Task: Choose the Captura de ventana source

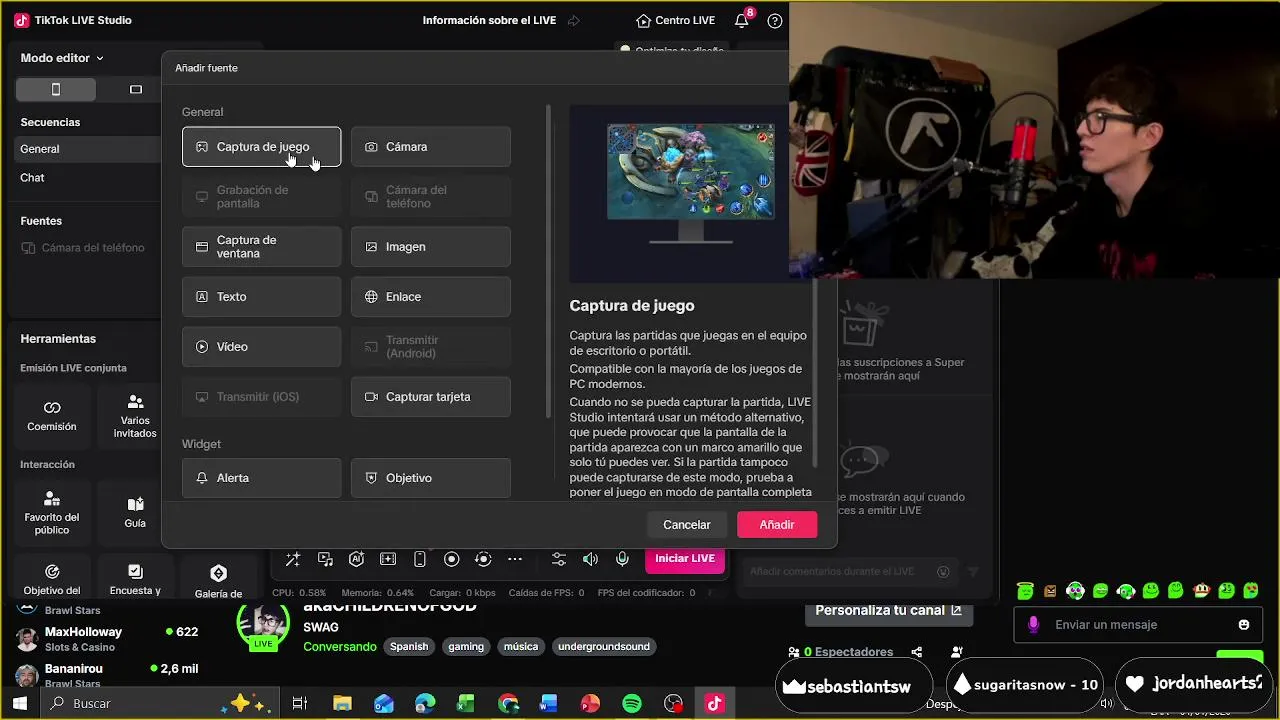Action: click(x=261, y=247)
